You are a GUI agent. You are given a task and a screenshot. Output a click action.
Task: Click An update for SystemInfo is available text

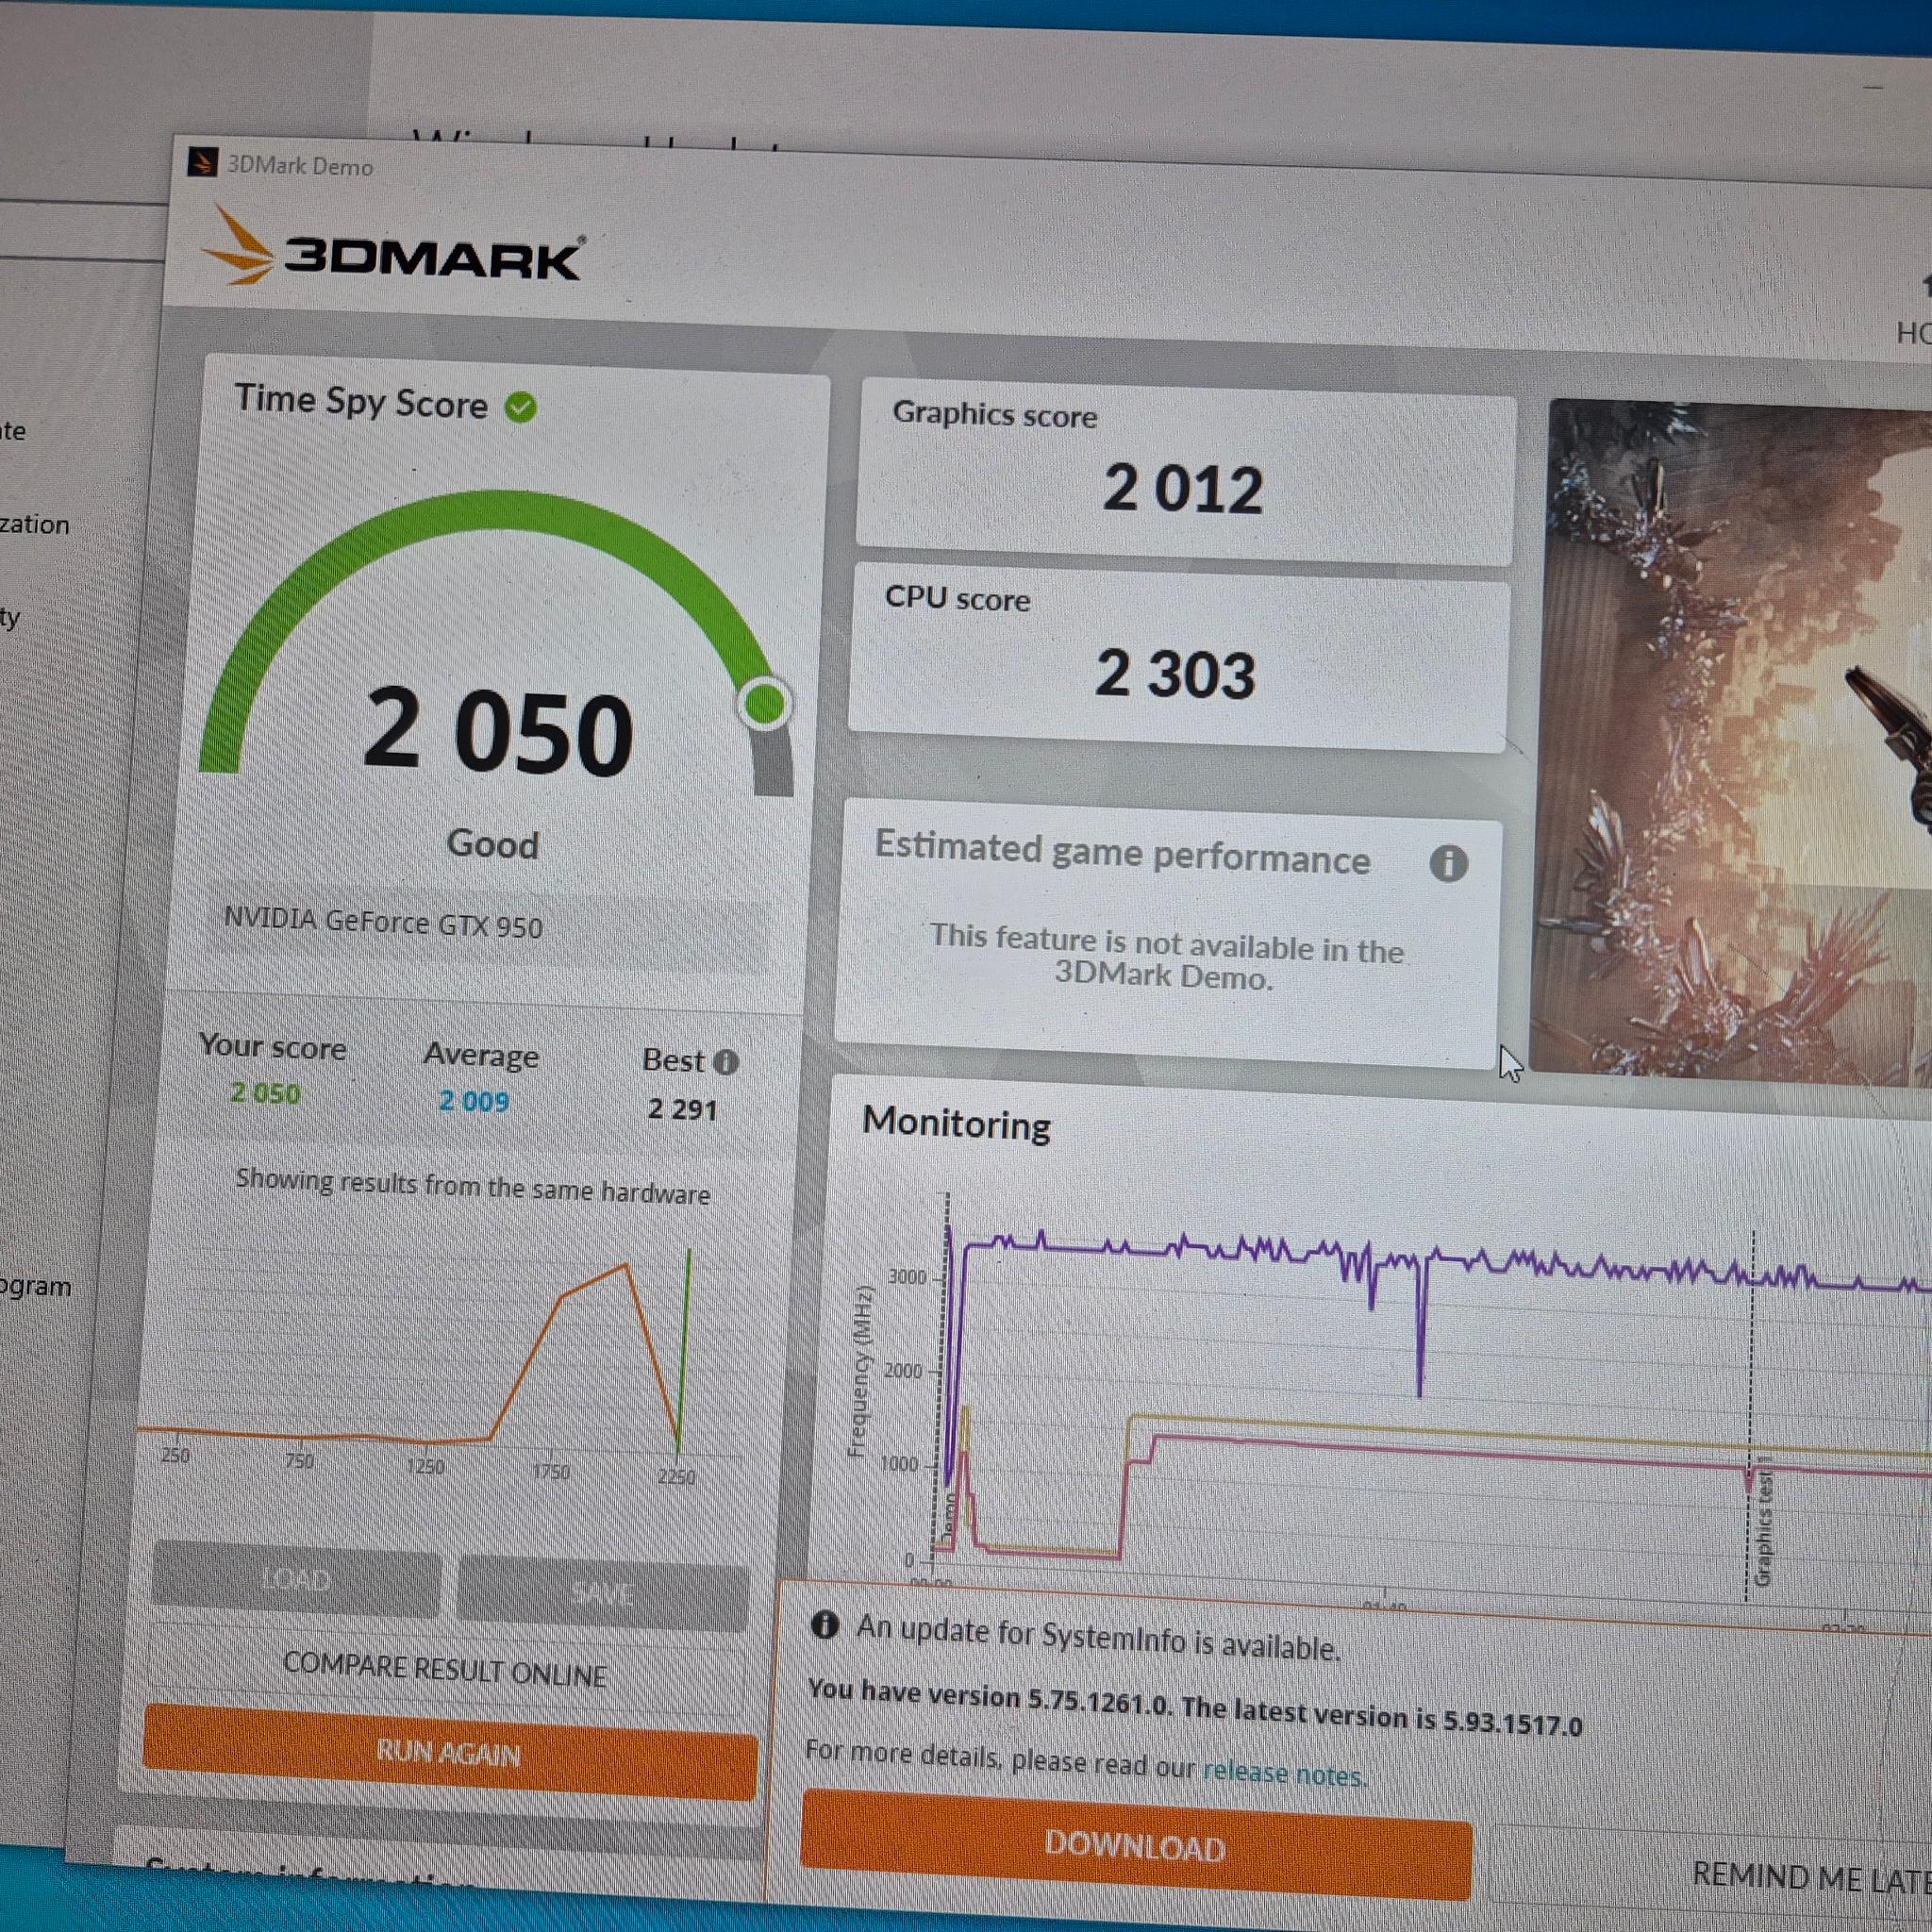click(x=1098, y=1637)
